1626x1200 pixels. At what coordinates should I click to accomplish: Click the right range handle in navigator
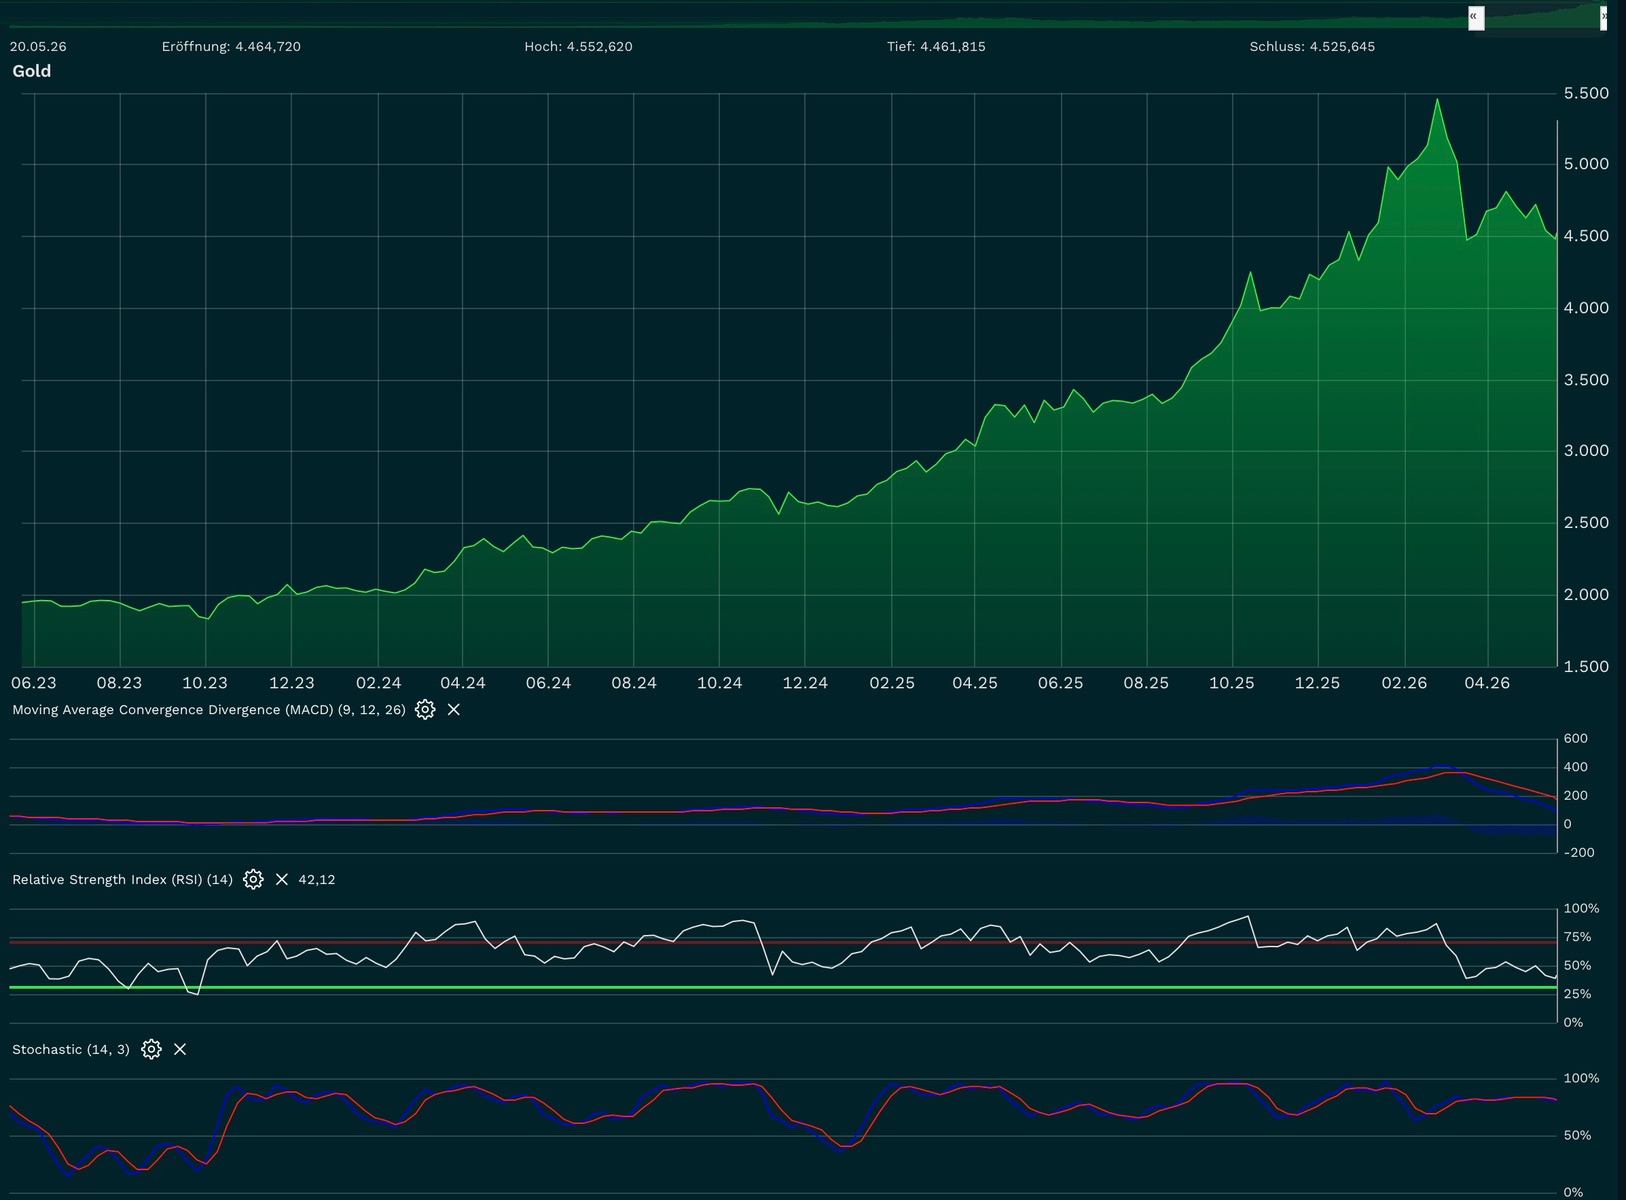(1604, 17)
